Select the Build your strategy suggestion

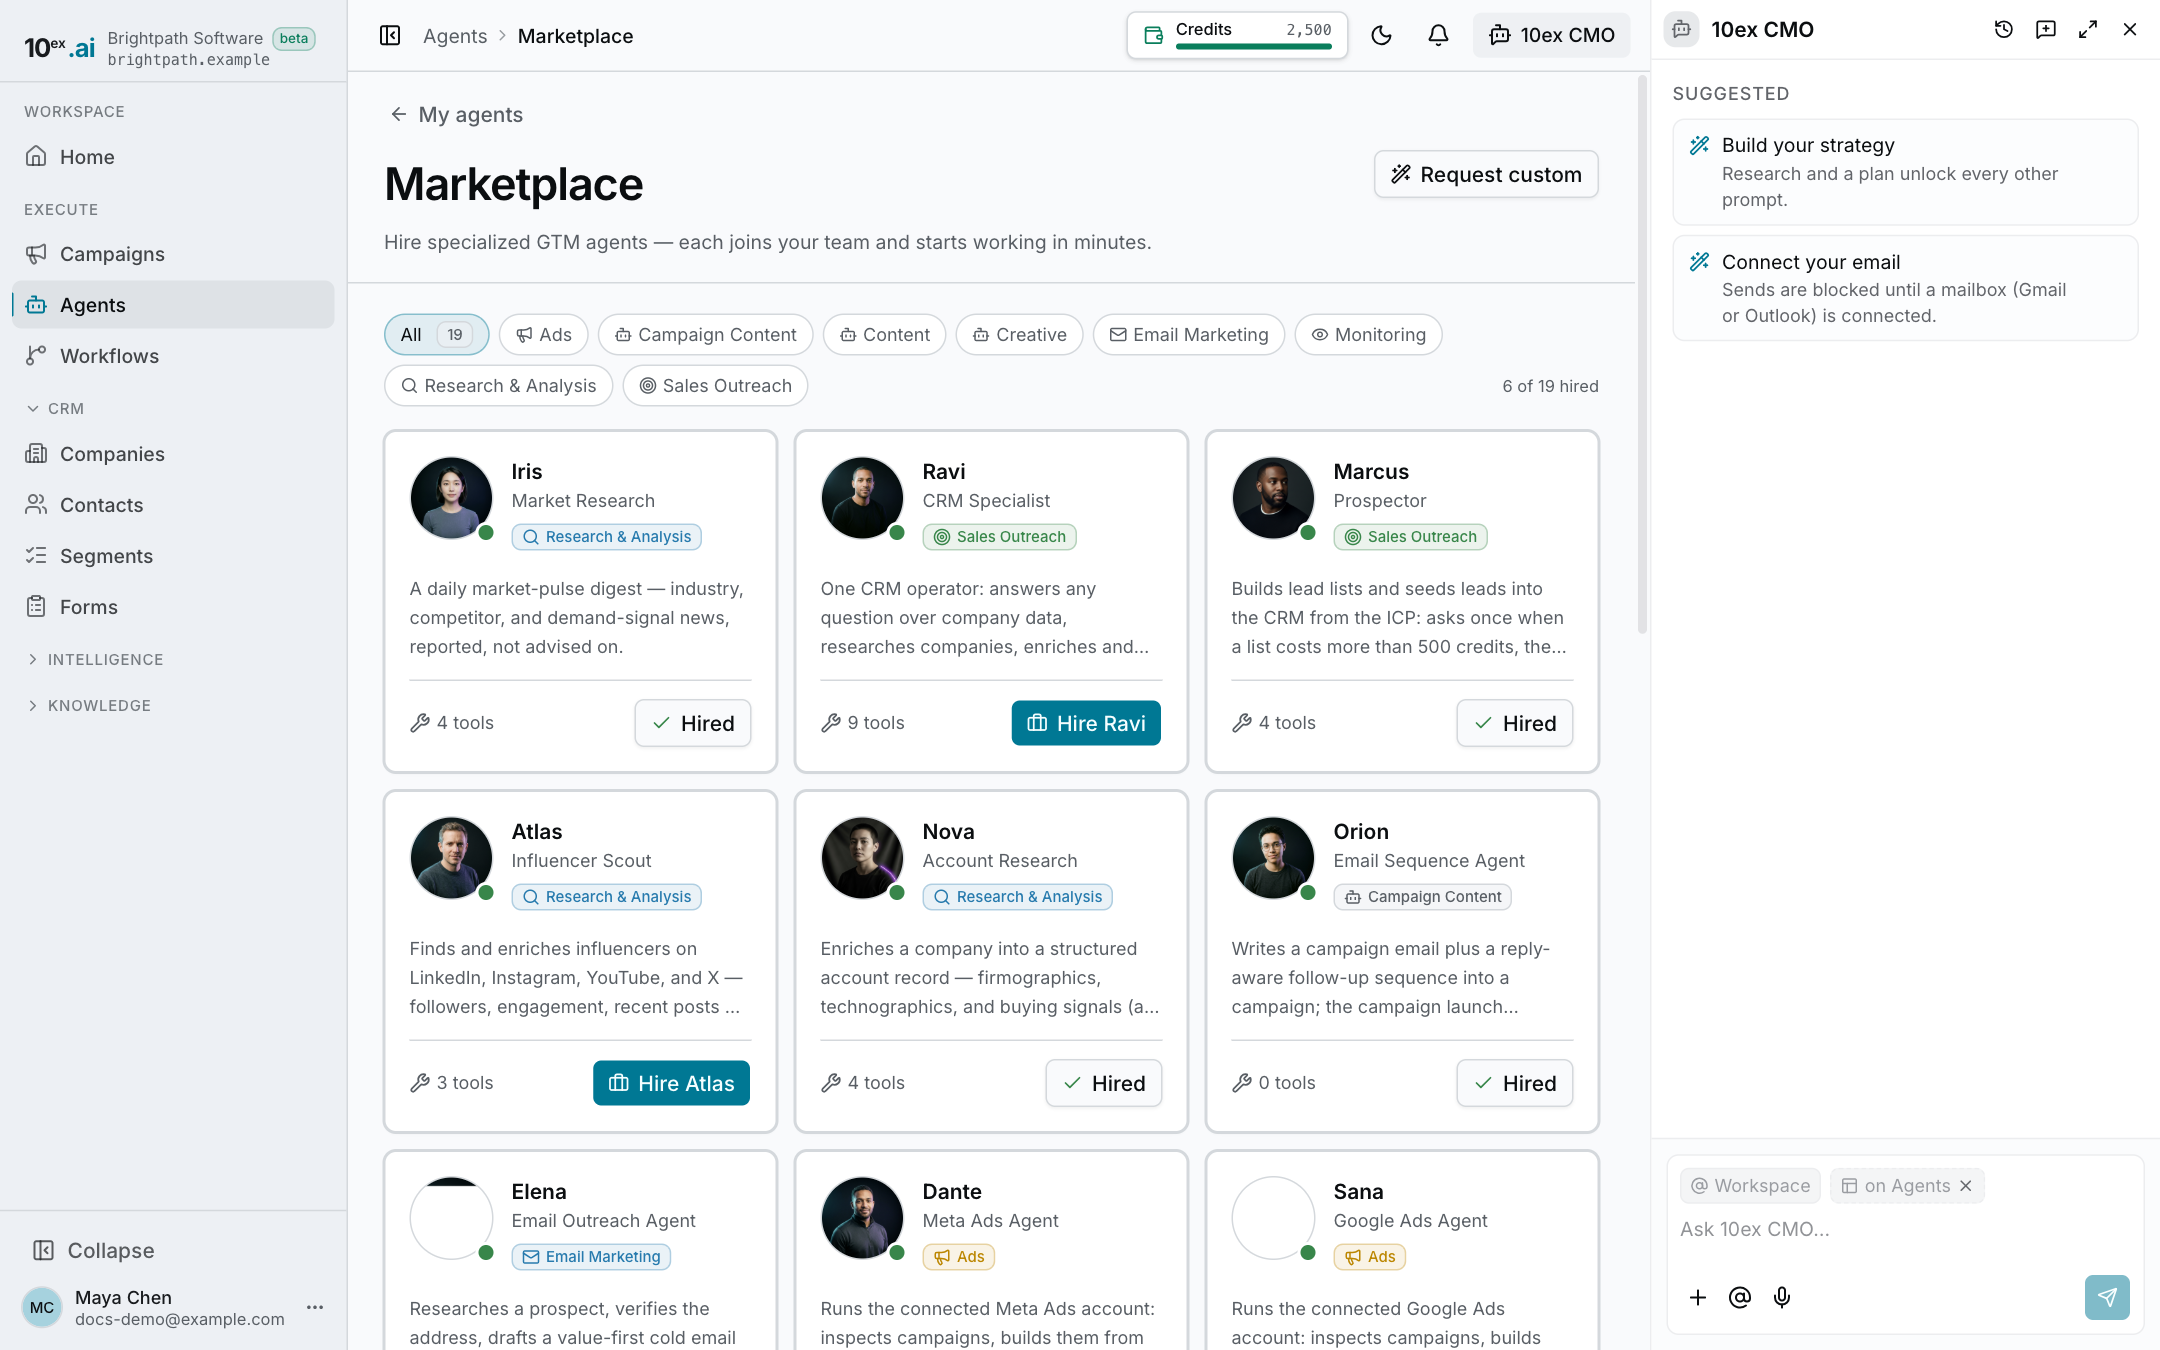1905,172
